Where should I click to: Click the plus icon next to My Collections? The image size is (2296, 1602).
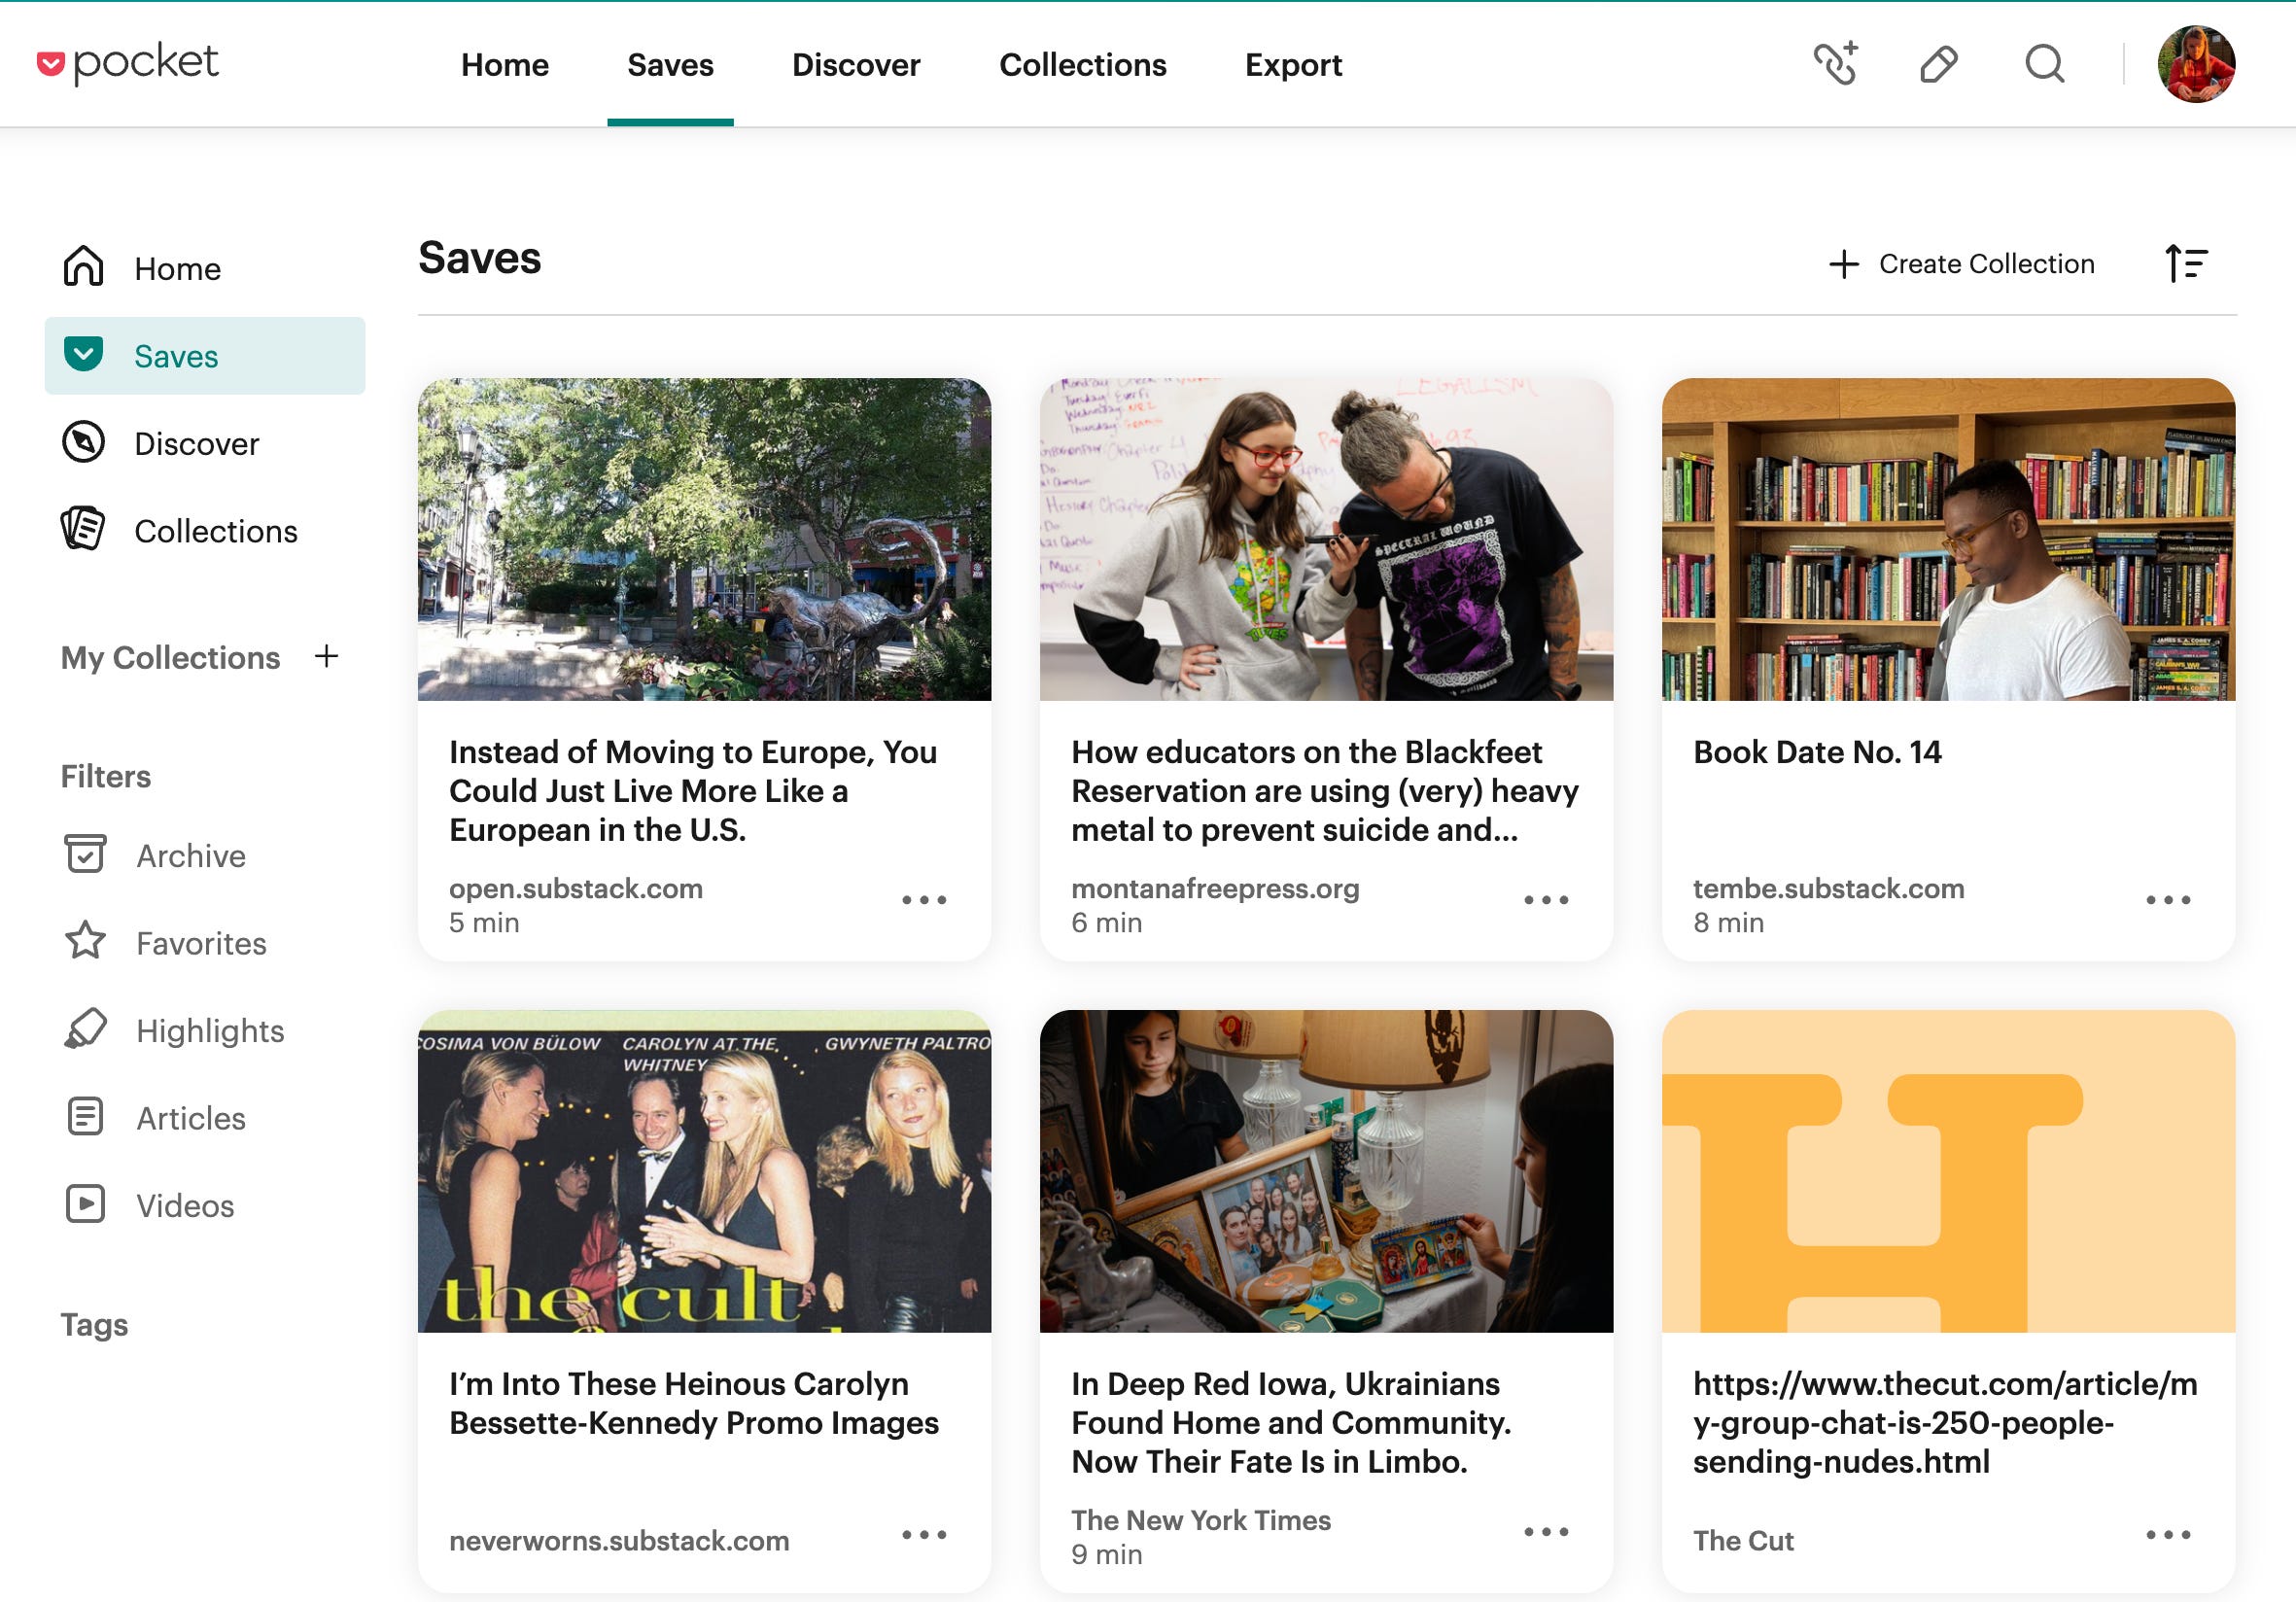(326, 656)
